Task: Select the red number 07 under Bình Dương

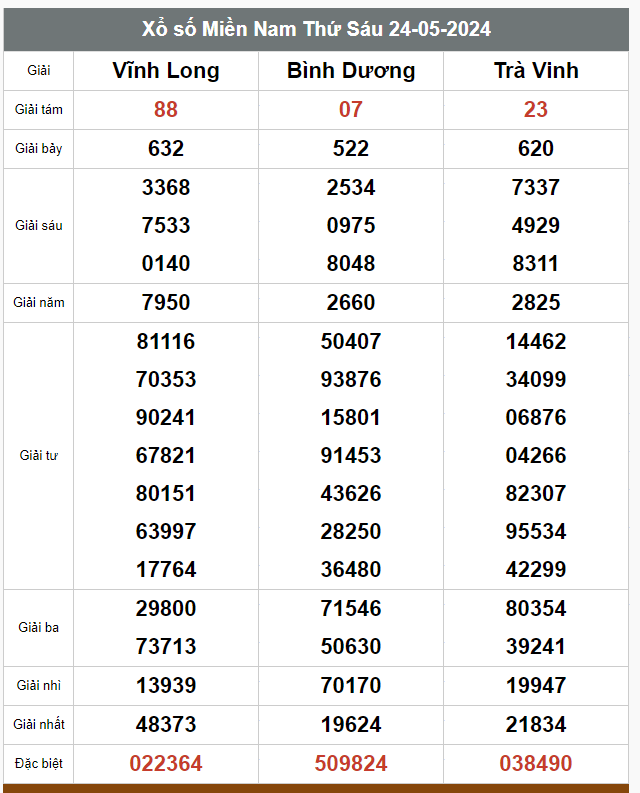Action: pyautogui.click(x=351, y=109)
